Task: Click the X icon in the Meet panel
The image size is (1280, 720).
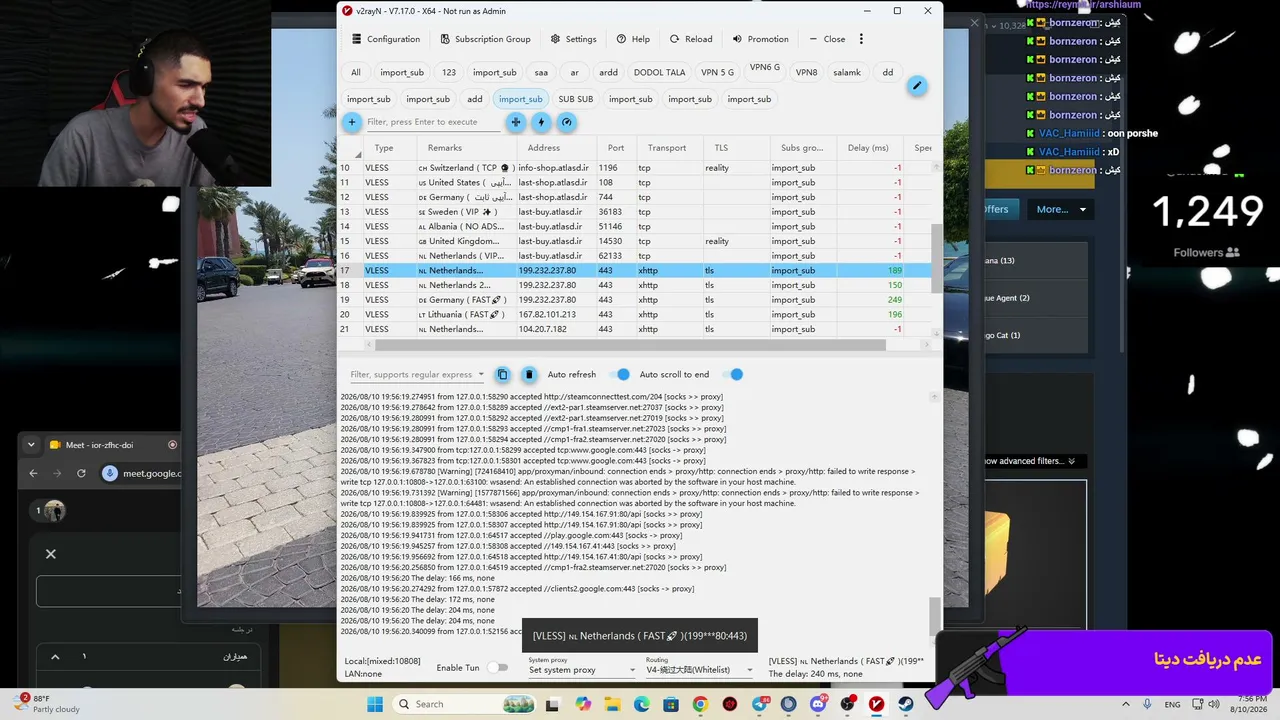Action: pyautogui.click(x=51, y=554)
